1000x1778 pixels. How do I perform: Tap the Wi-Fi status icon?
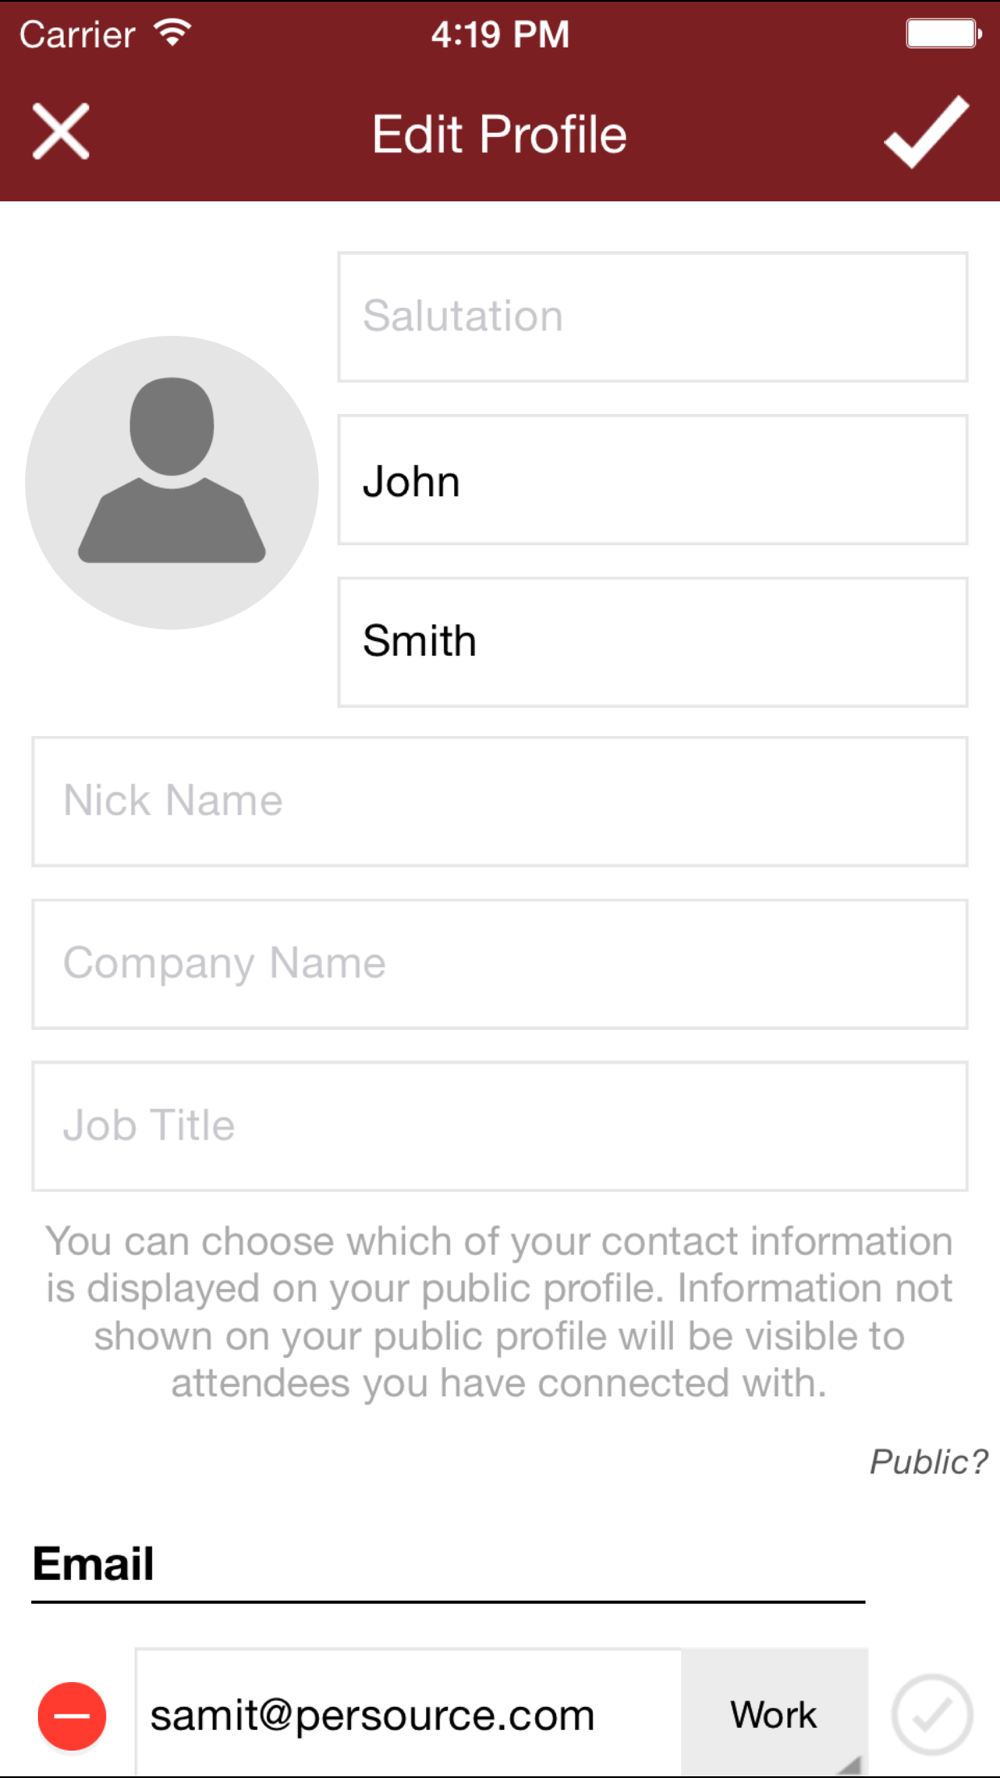point(173,33)
